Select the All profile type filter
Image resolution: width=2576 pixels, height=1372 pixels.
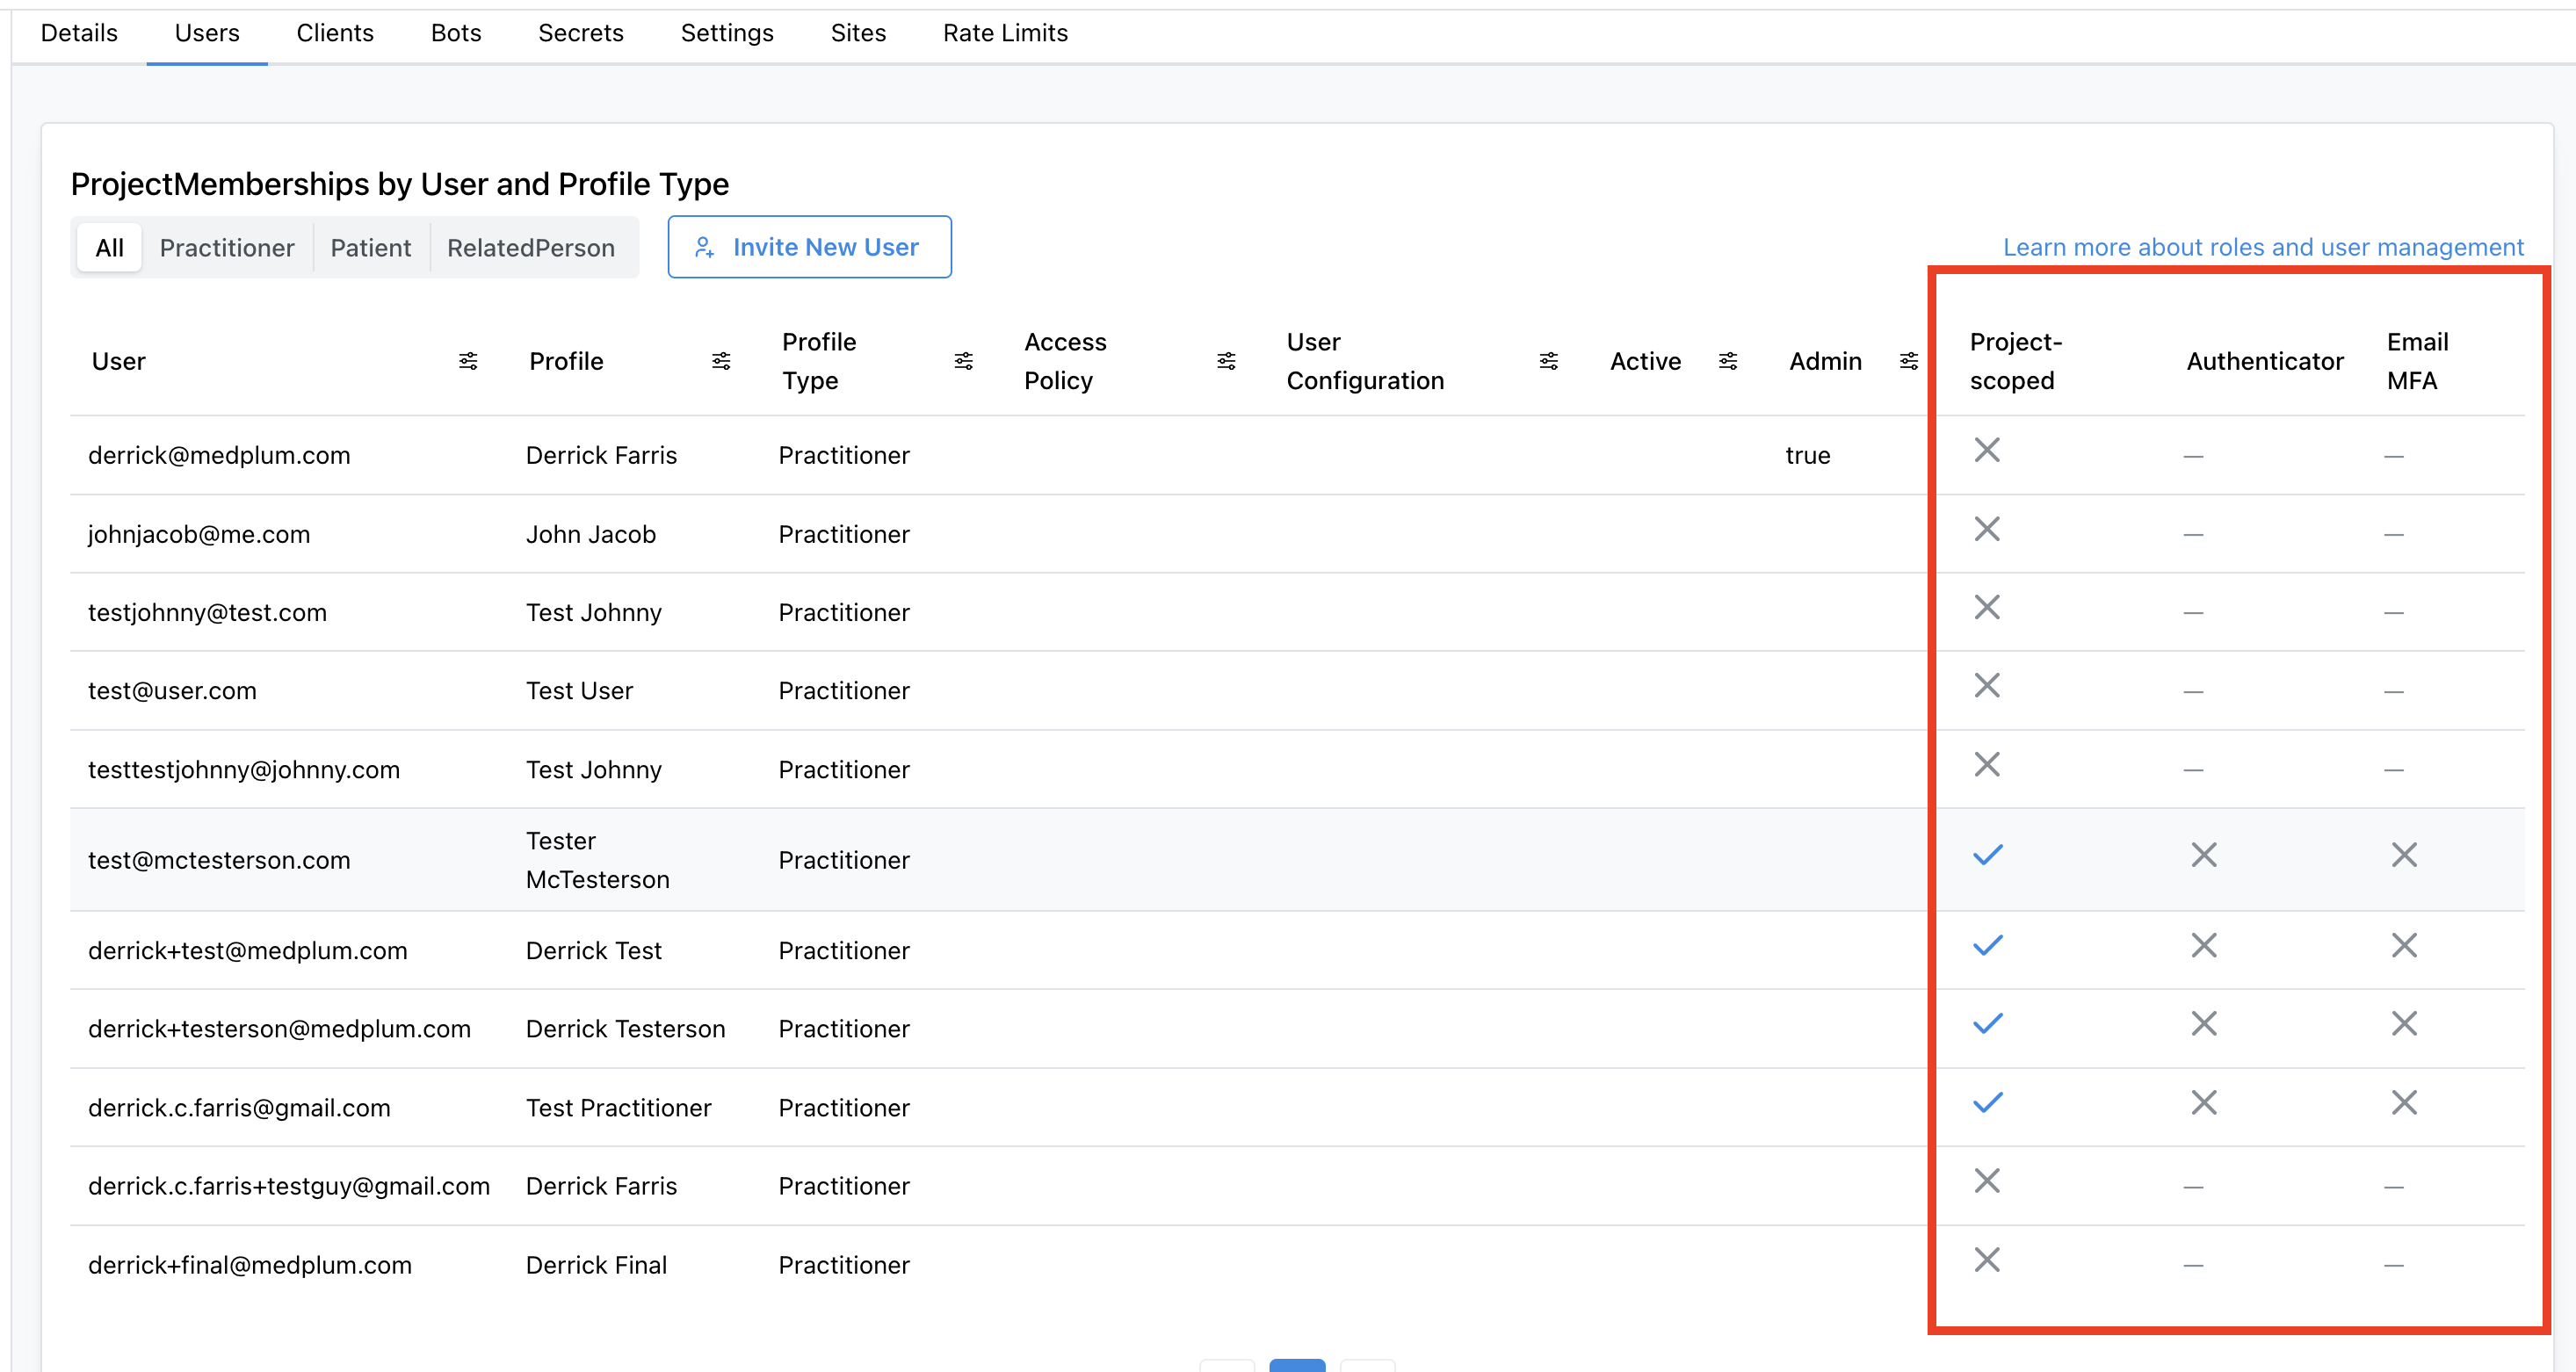[x=110, y=247]
